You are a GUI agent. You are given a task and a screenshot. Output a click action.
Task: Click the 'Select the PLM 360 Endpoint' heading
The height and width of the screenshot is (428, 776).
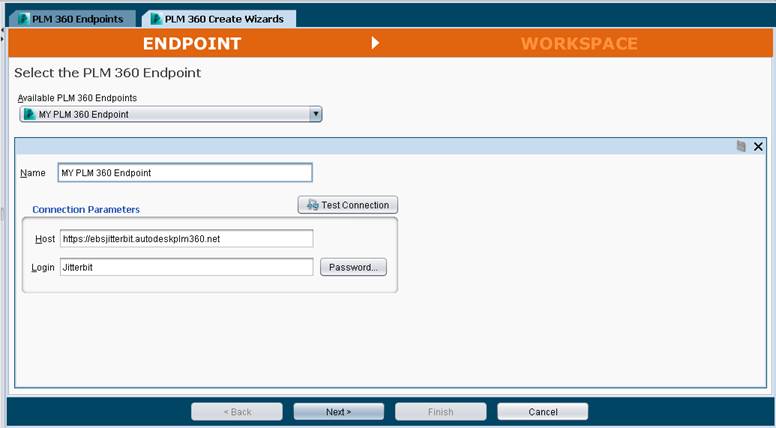[x=107, y=73]
